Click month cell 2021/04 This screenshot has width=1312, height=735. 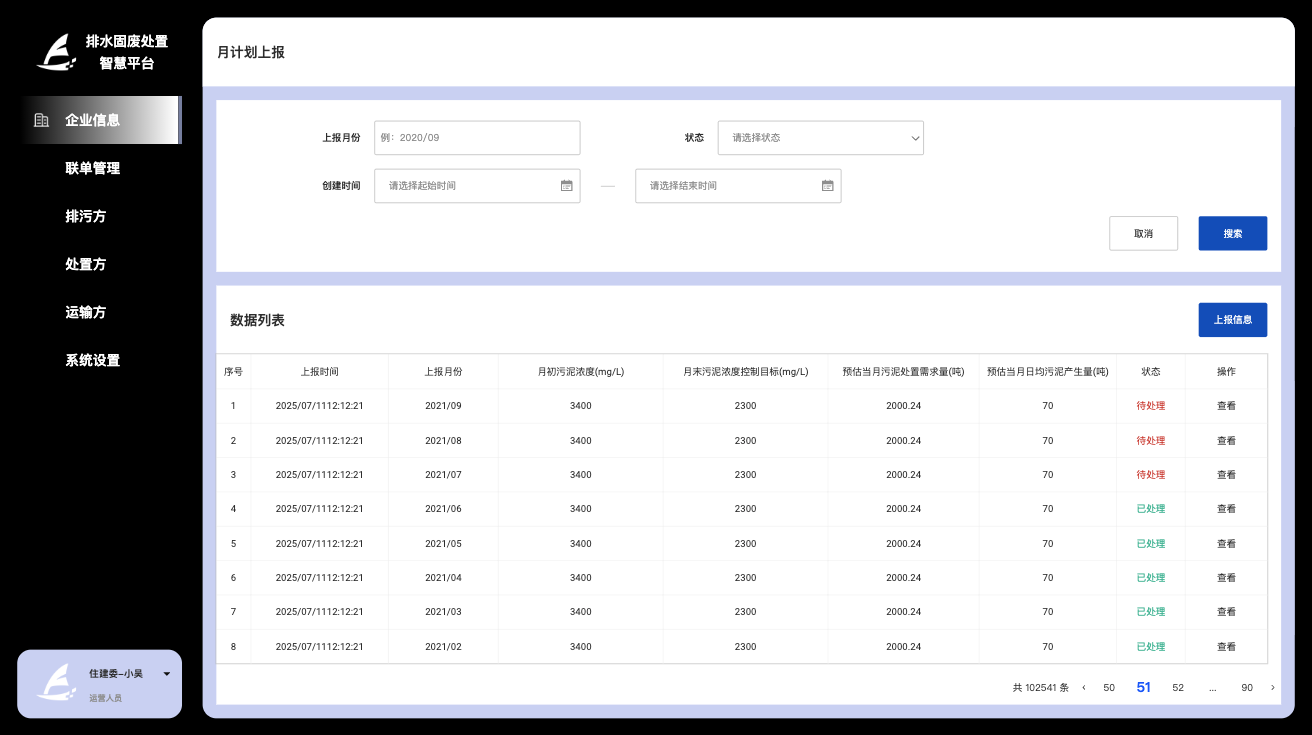coord(443,578)
